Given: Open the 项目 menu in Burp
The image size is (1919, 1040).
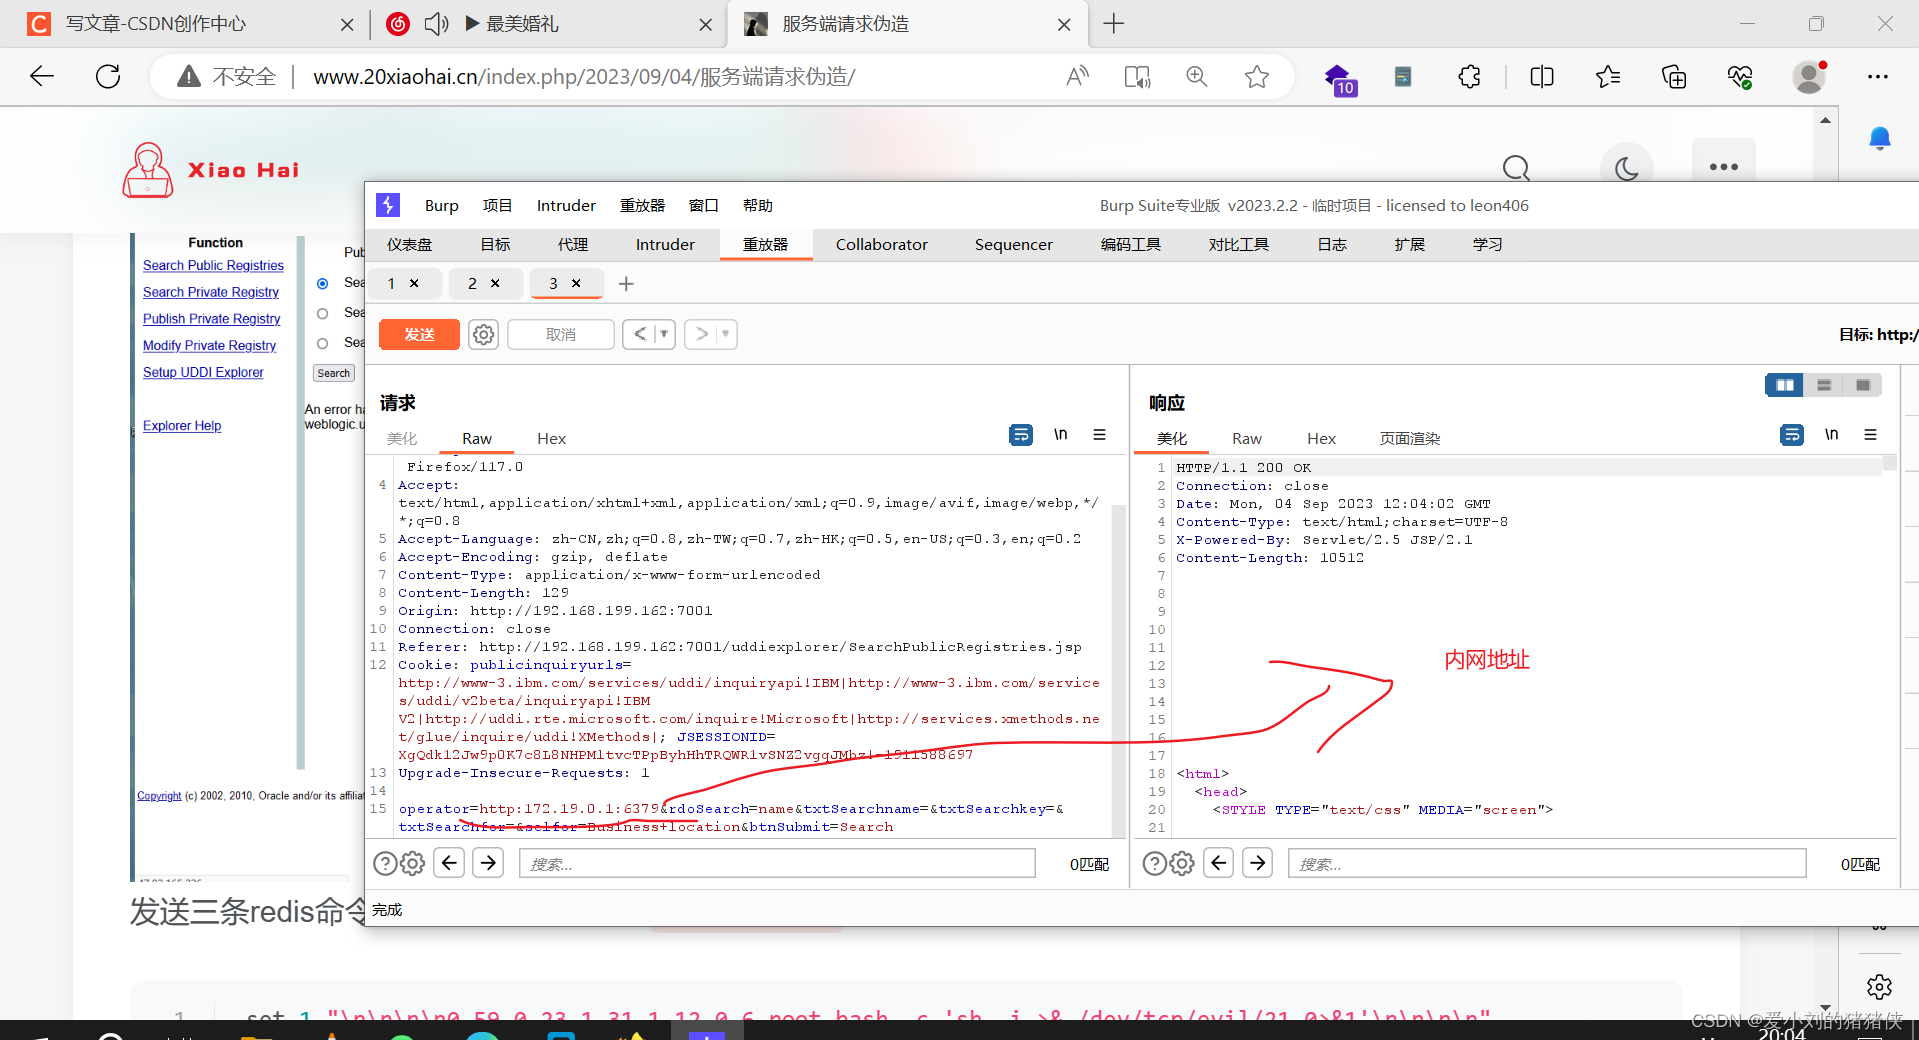Looking at the screenshot, I should pos(497,205).
